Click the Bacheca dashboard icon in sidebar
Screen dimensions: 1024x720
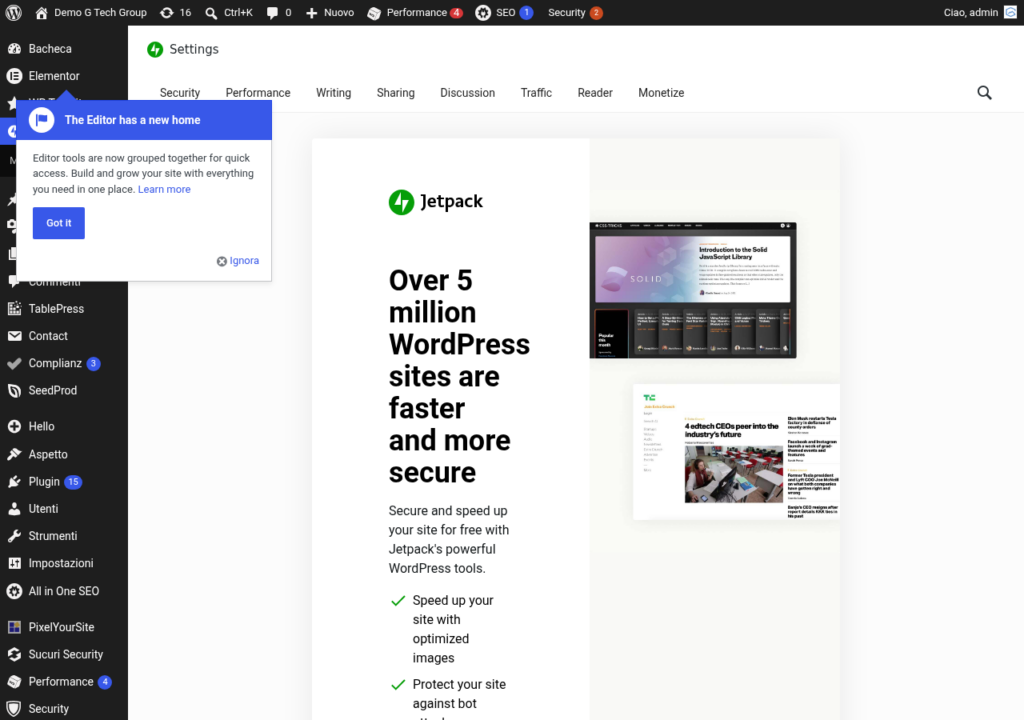(x=14, y=49)
